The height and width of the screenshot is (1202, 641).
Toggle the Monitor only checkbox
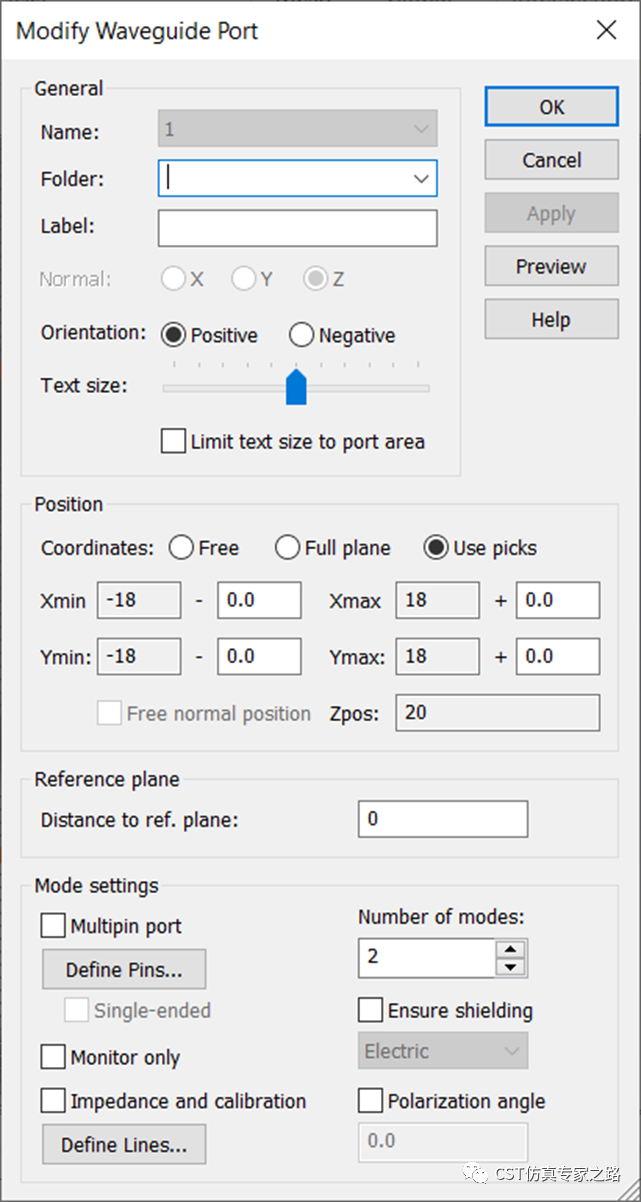[53, 1057]
